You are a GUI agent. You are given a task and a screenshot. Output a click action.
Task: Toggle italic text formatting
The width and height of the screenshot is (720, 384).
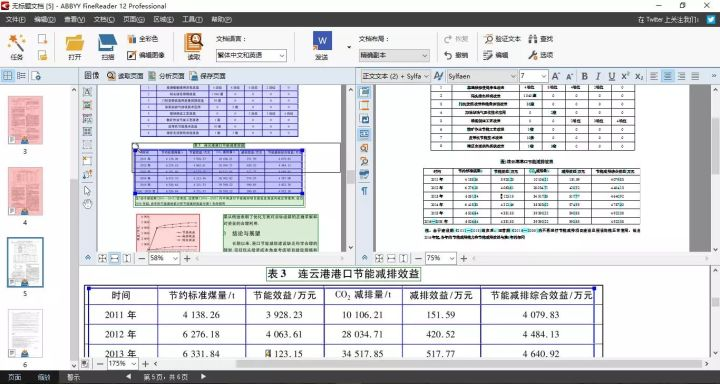pos(598,76)
